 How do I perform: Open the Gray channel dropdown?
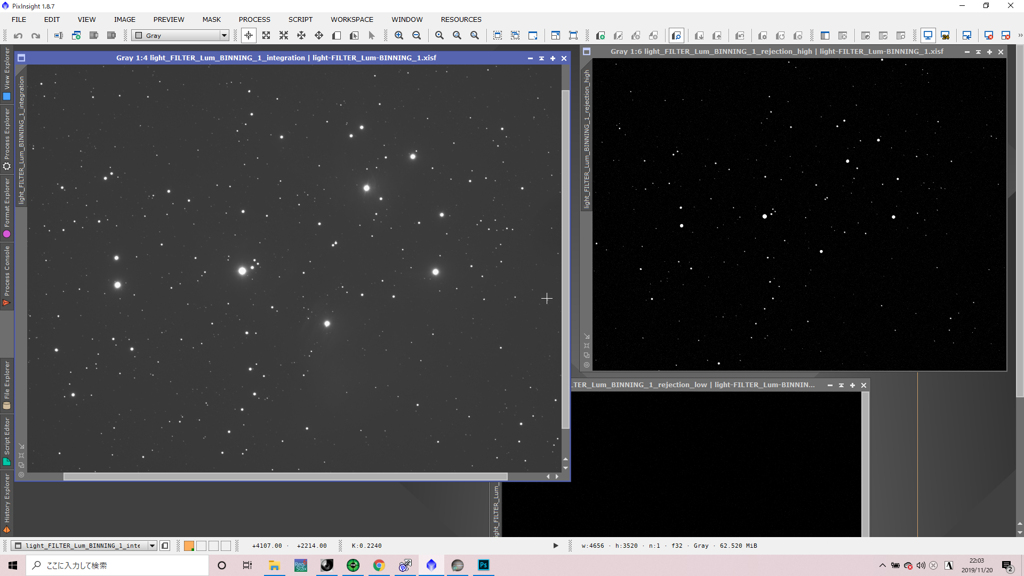224,36
